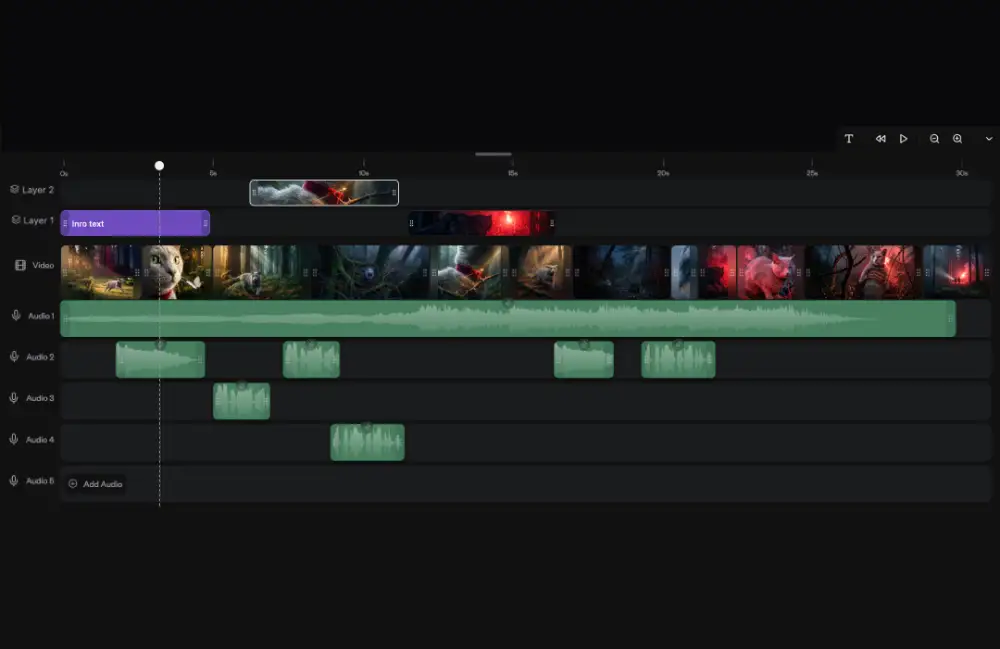Select the Text tool icon
This screenshot has height=649, width=1000.
pyautogui.click(x=849, y=139)
